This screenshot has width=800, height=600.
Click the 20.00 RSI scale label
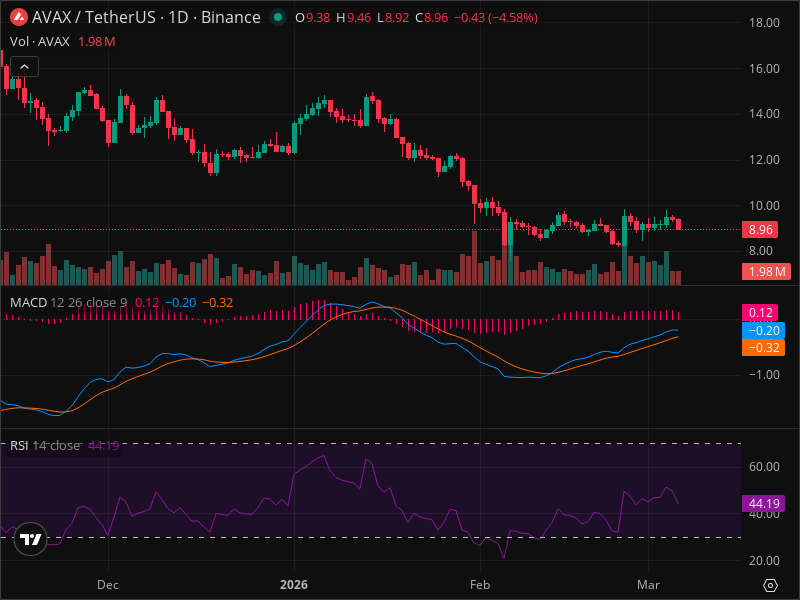click(x=764, y=560)
